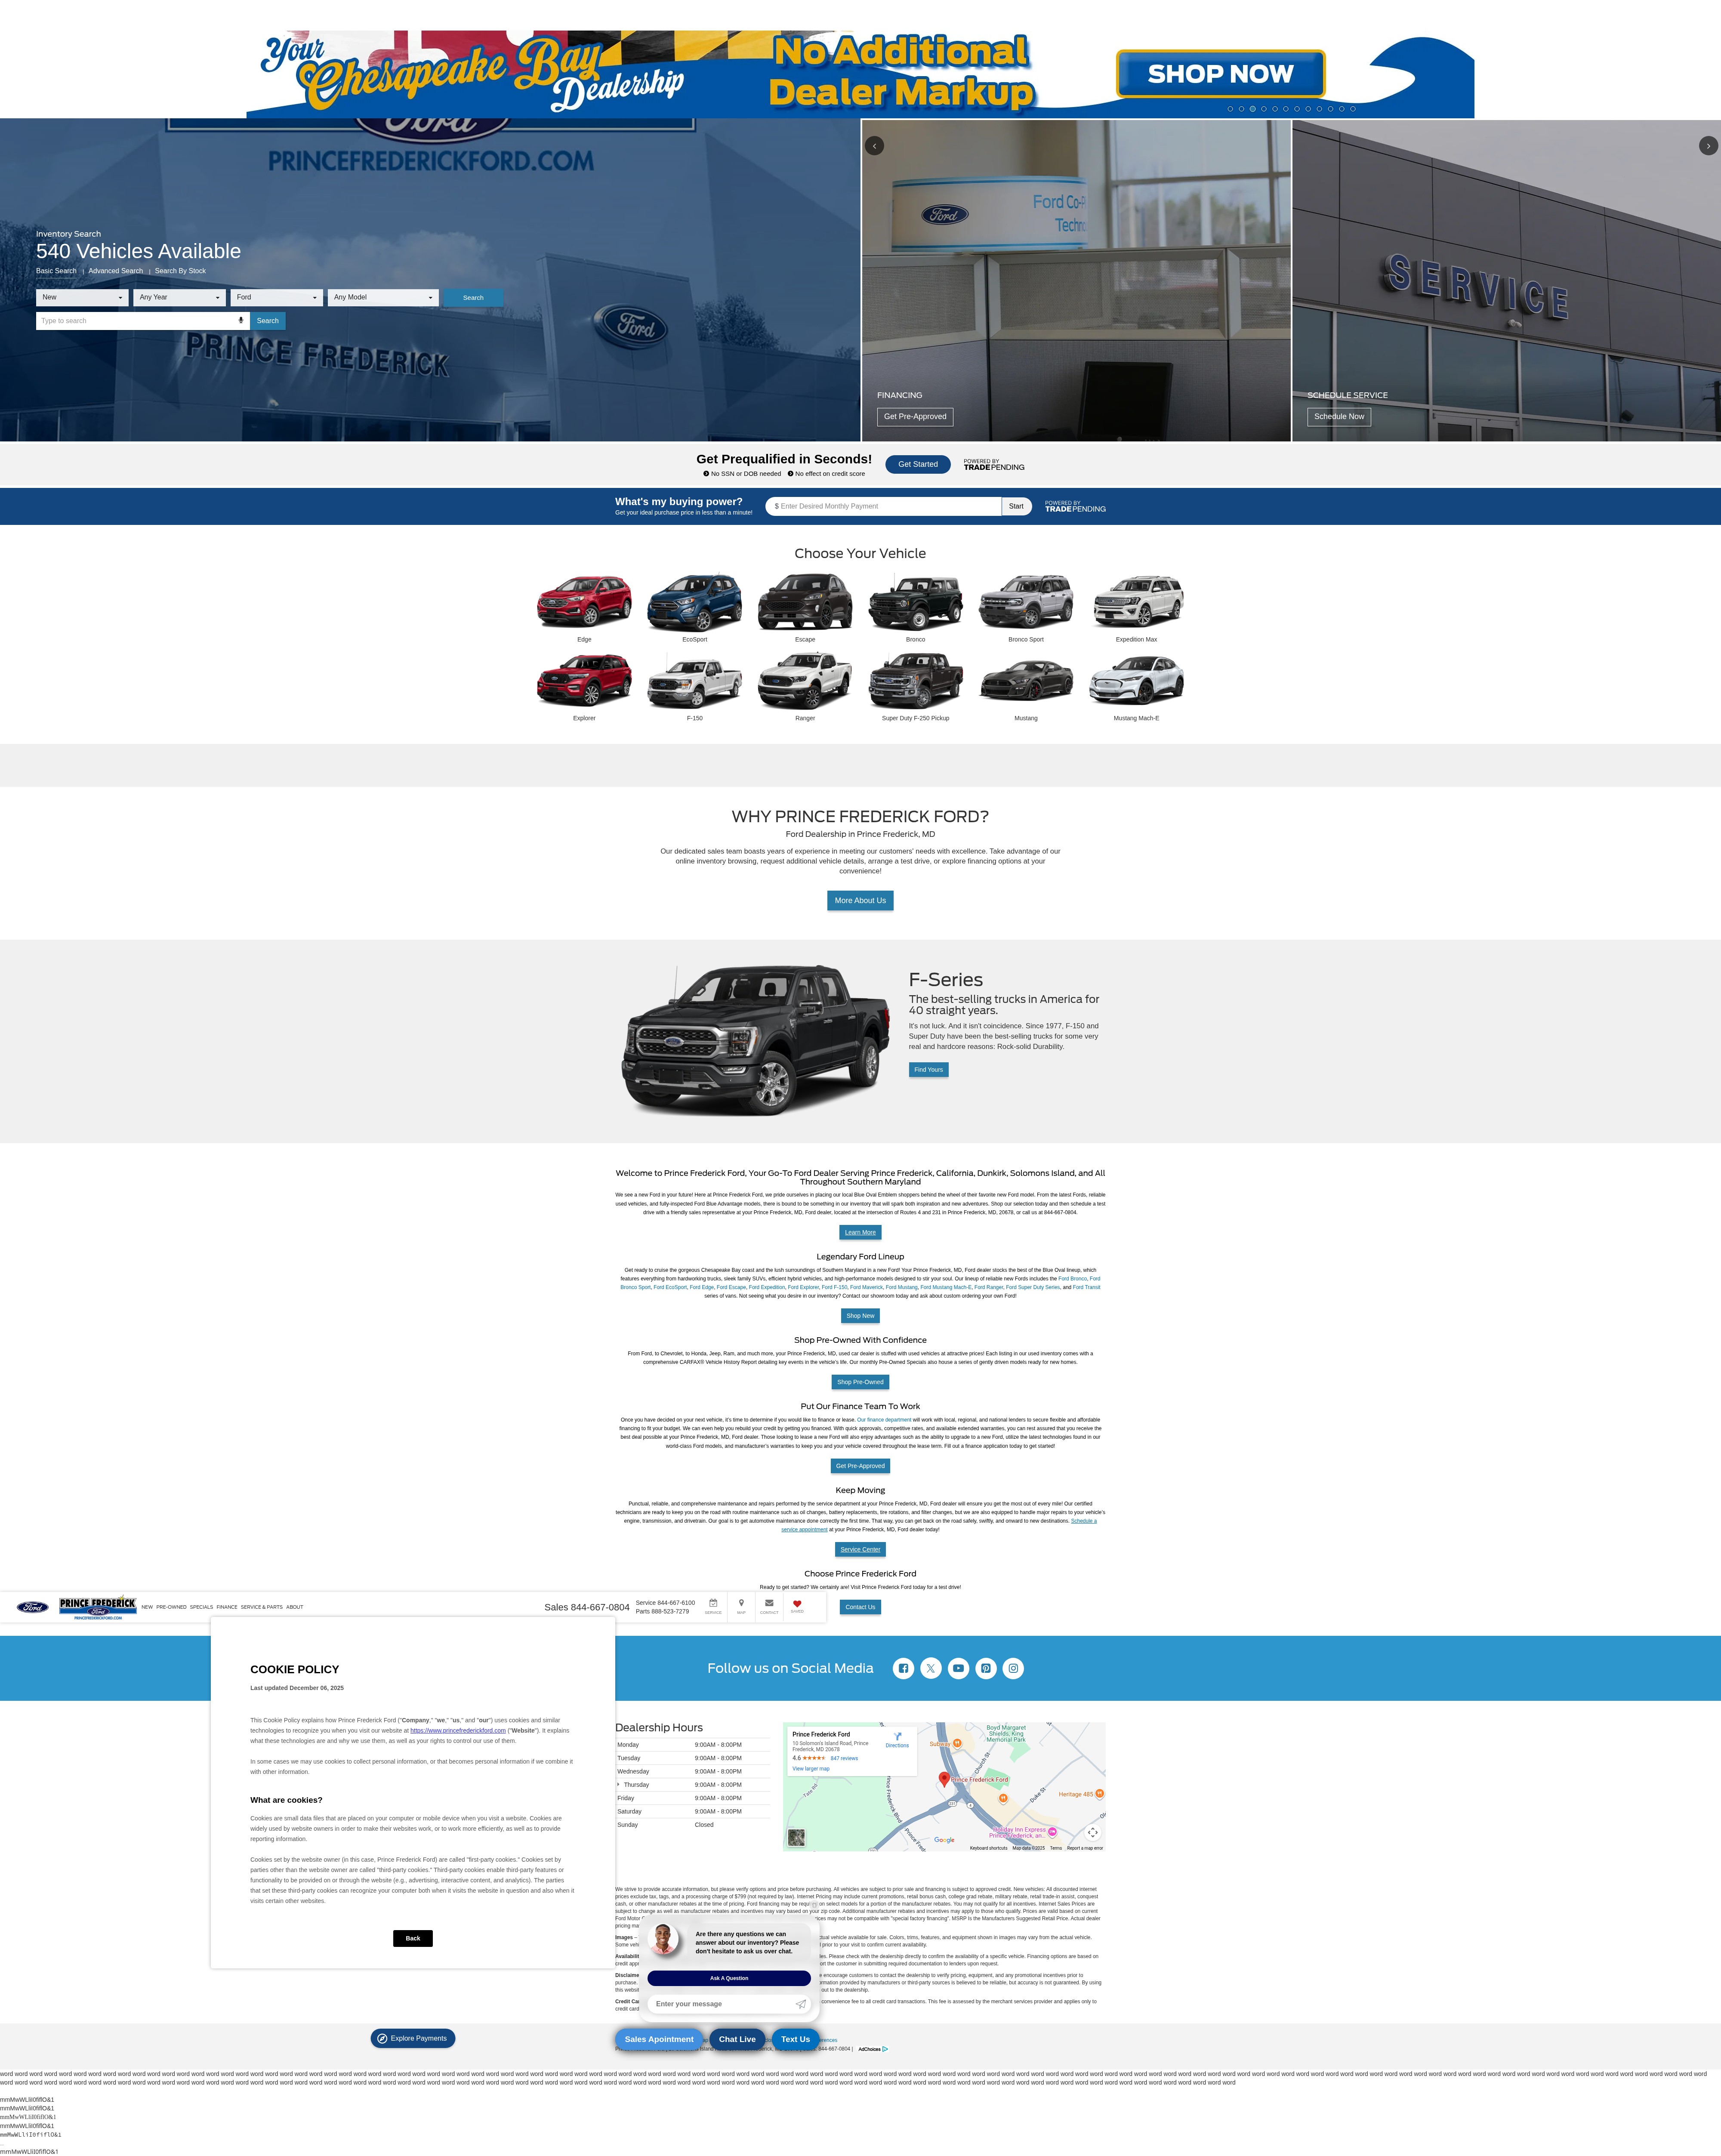Click the Get Pre-Approved button on the Financing slide
The image size is (1721, 2156).
click(915, 417)
